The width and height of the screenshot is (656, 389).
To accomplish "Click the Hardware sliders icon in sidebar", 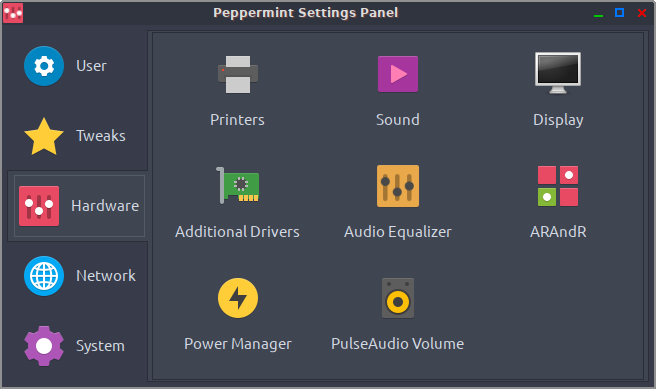I will pos(39,206).
